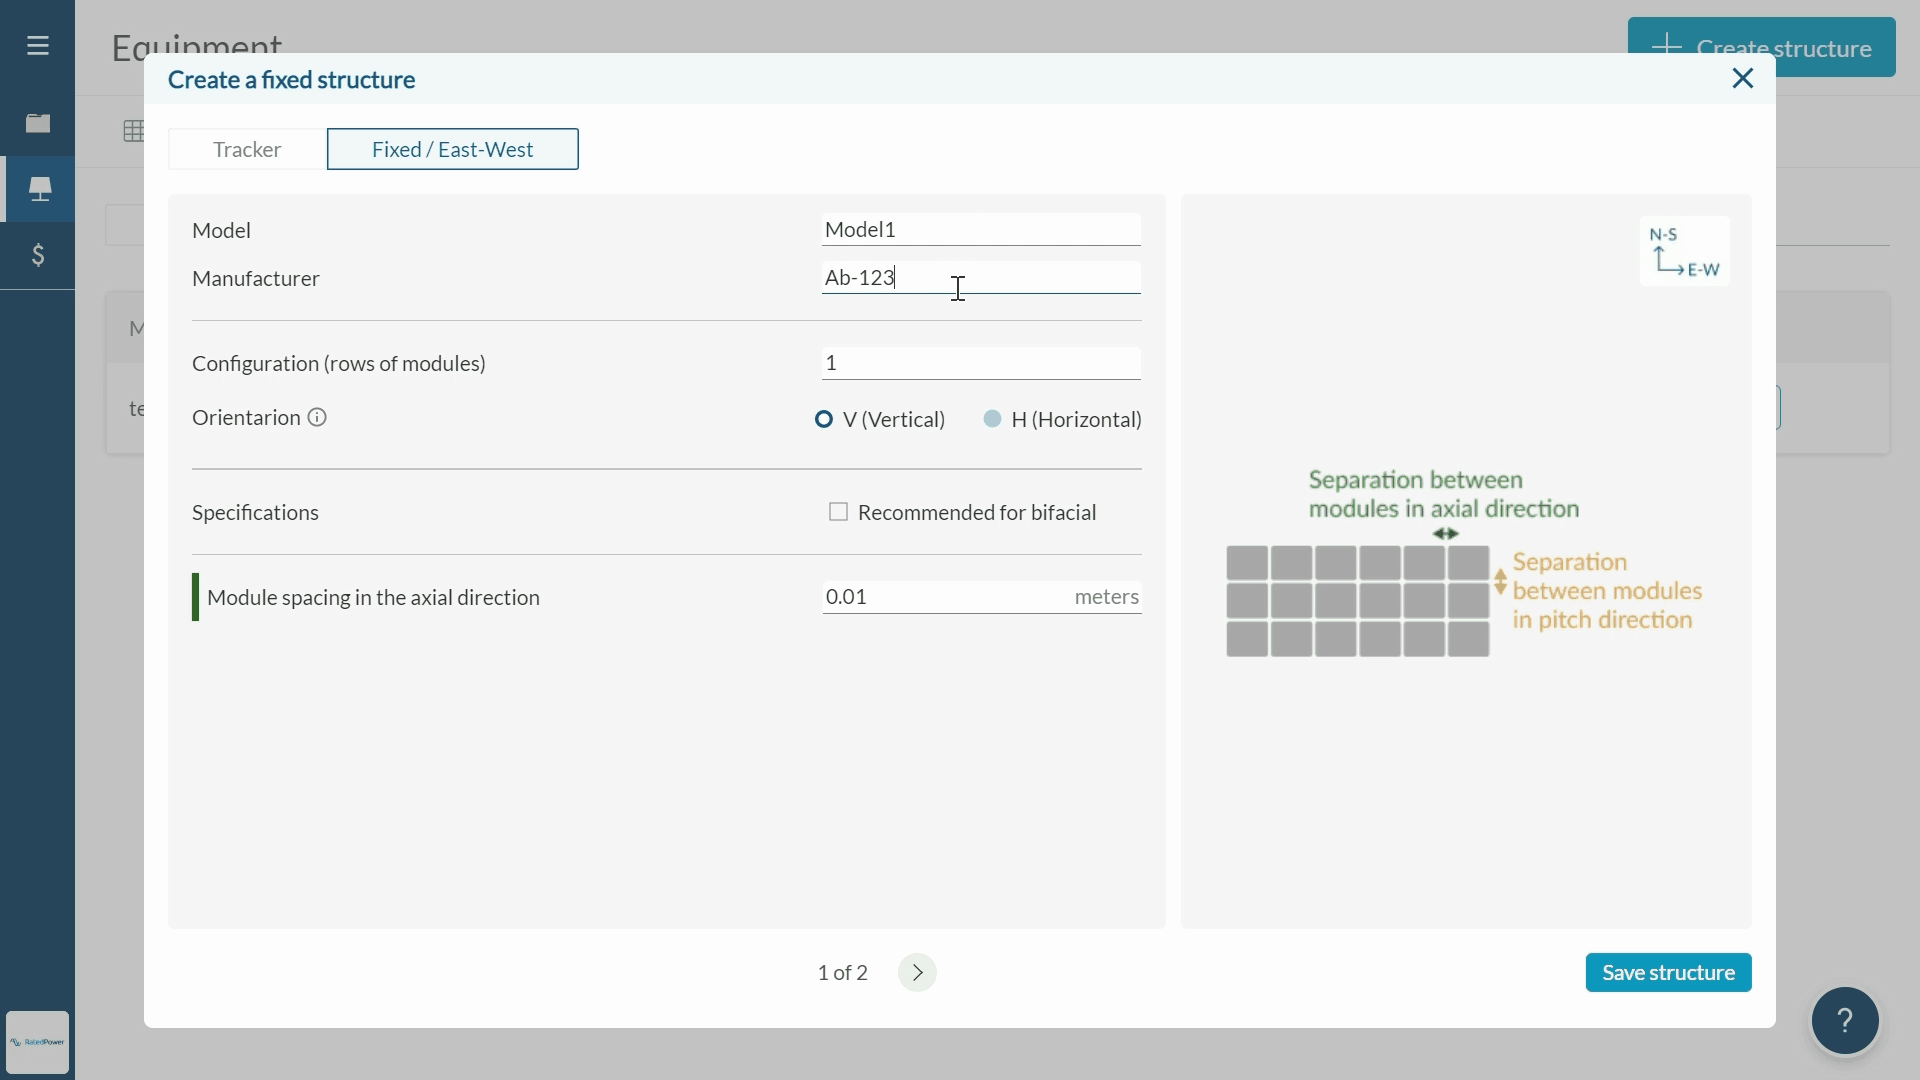The image size is (1920, 1080).
Task: Close the Create a fixed structure dialog
Action: [x=1743, y=78]
